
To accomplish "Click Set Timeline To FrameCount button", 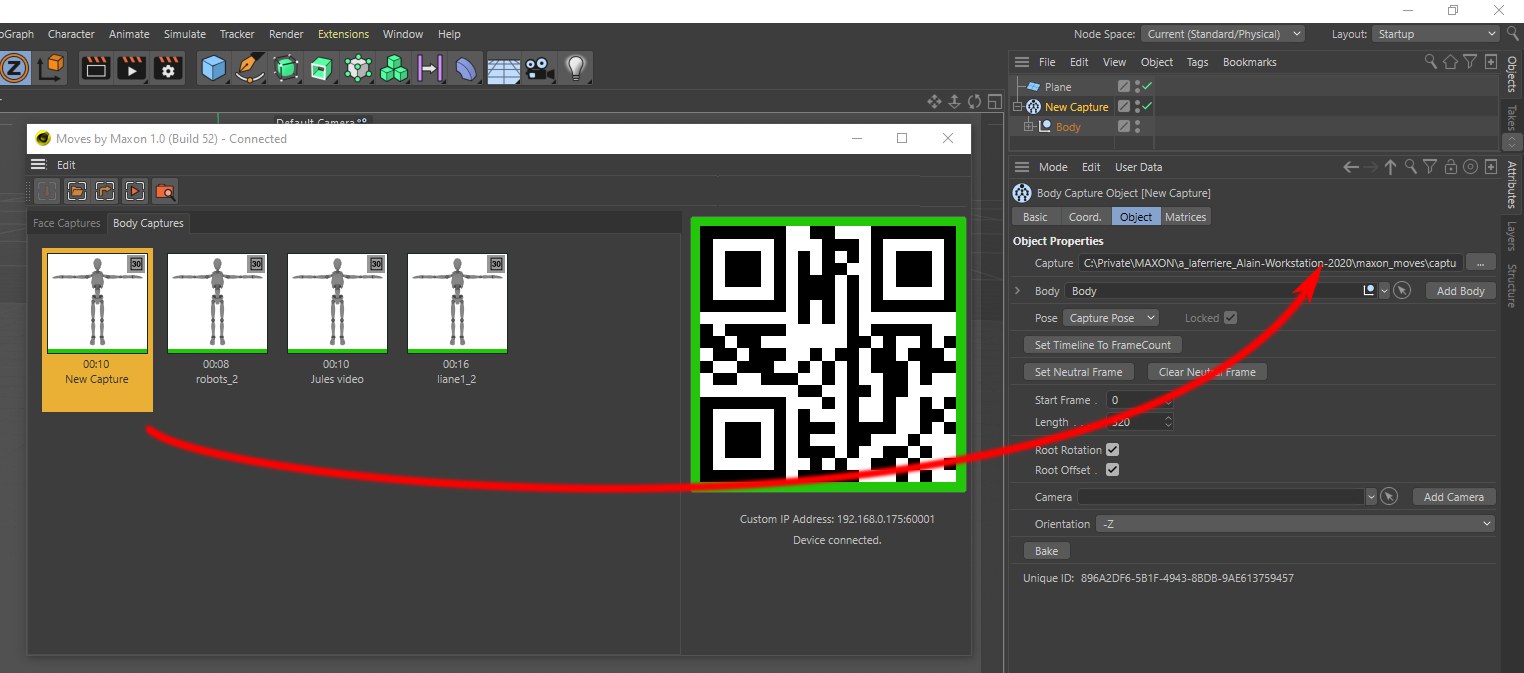I will tap(1103, 345).
